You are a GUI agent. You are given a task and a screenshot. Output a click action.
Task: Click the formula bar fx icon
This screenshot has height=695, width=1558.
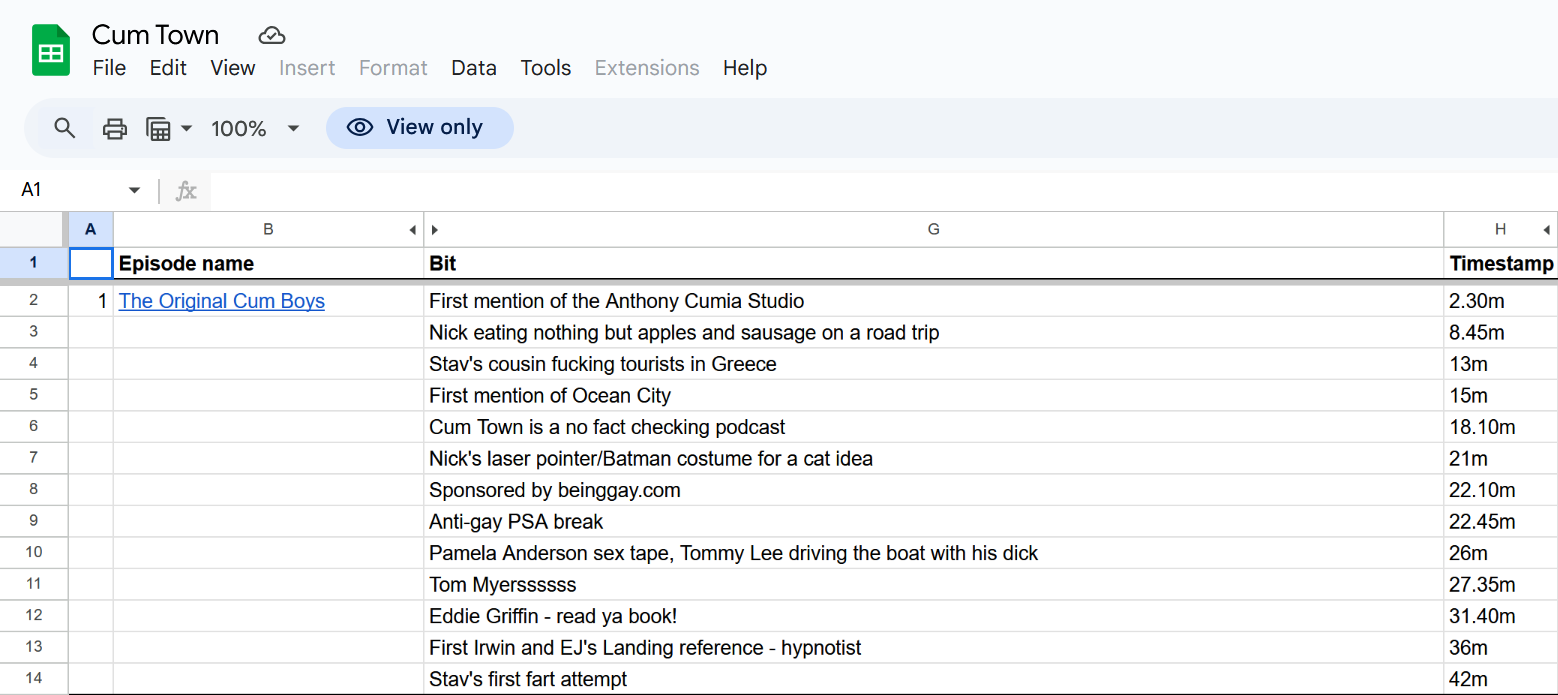[186, 190]
